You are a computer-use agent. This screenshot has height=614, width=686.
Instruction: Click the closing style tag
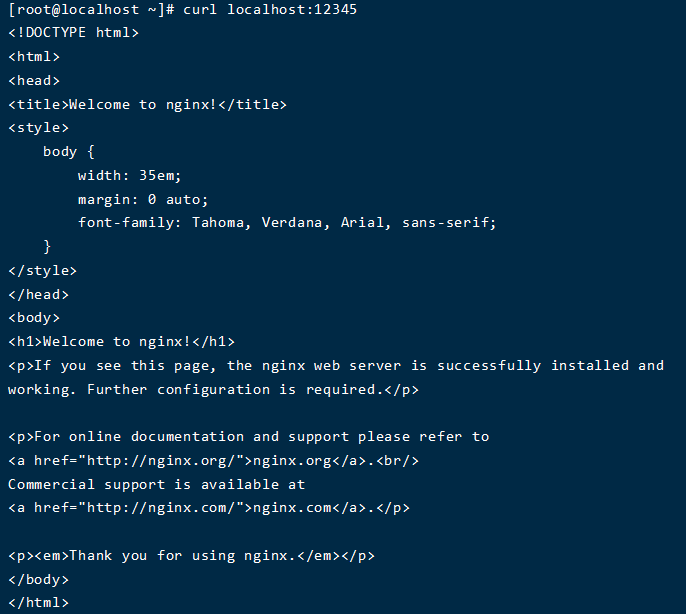[42, 270]
